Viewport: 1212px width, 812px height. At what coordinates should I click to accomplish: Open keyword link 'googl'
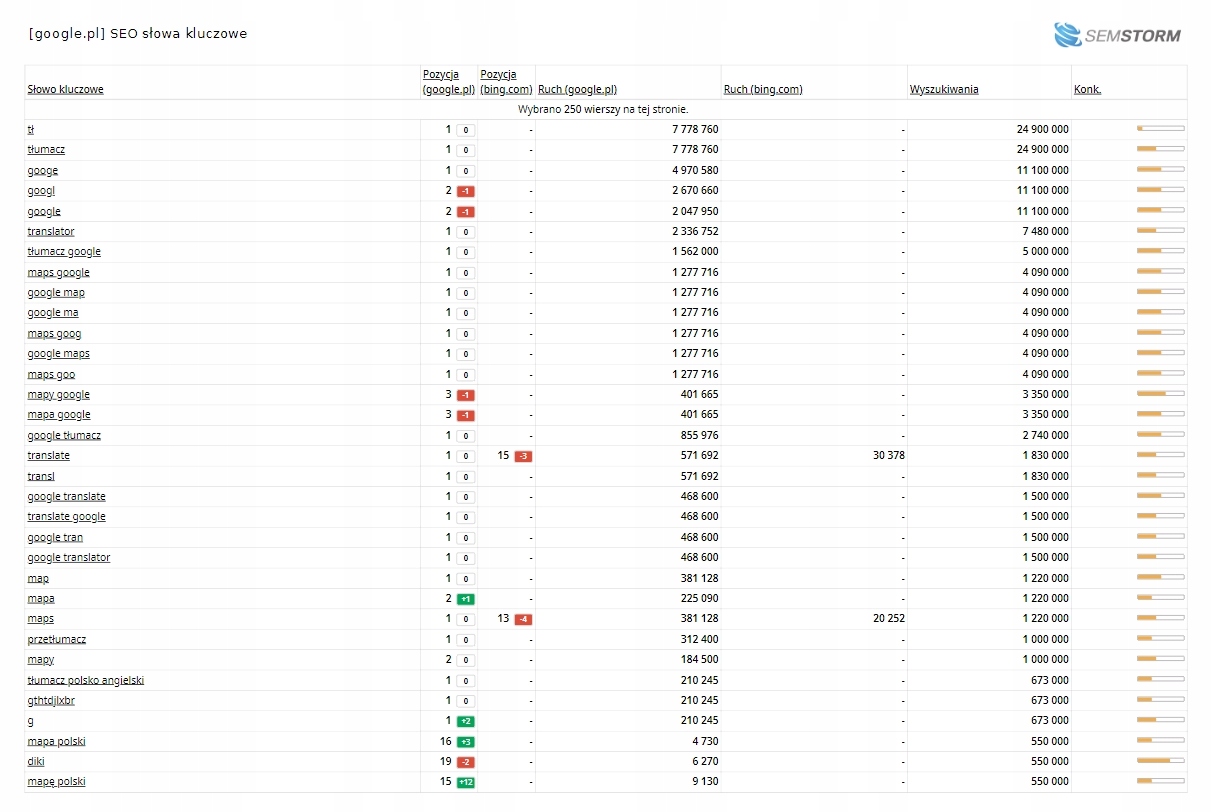[x=41, y=190]
